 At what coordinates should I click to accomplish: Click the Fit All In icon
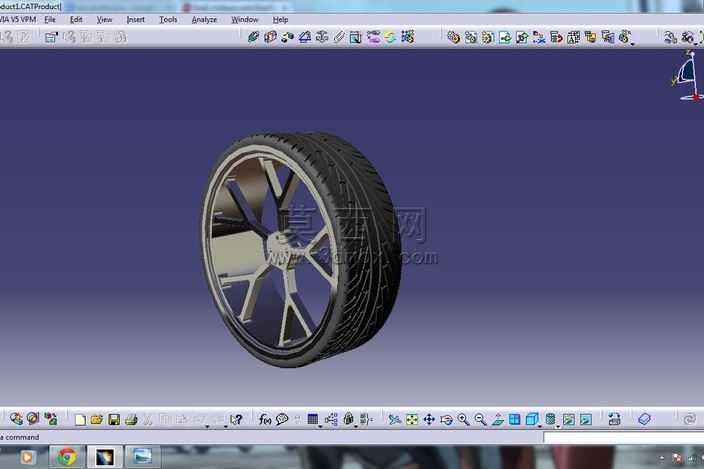(412, 420)
